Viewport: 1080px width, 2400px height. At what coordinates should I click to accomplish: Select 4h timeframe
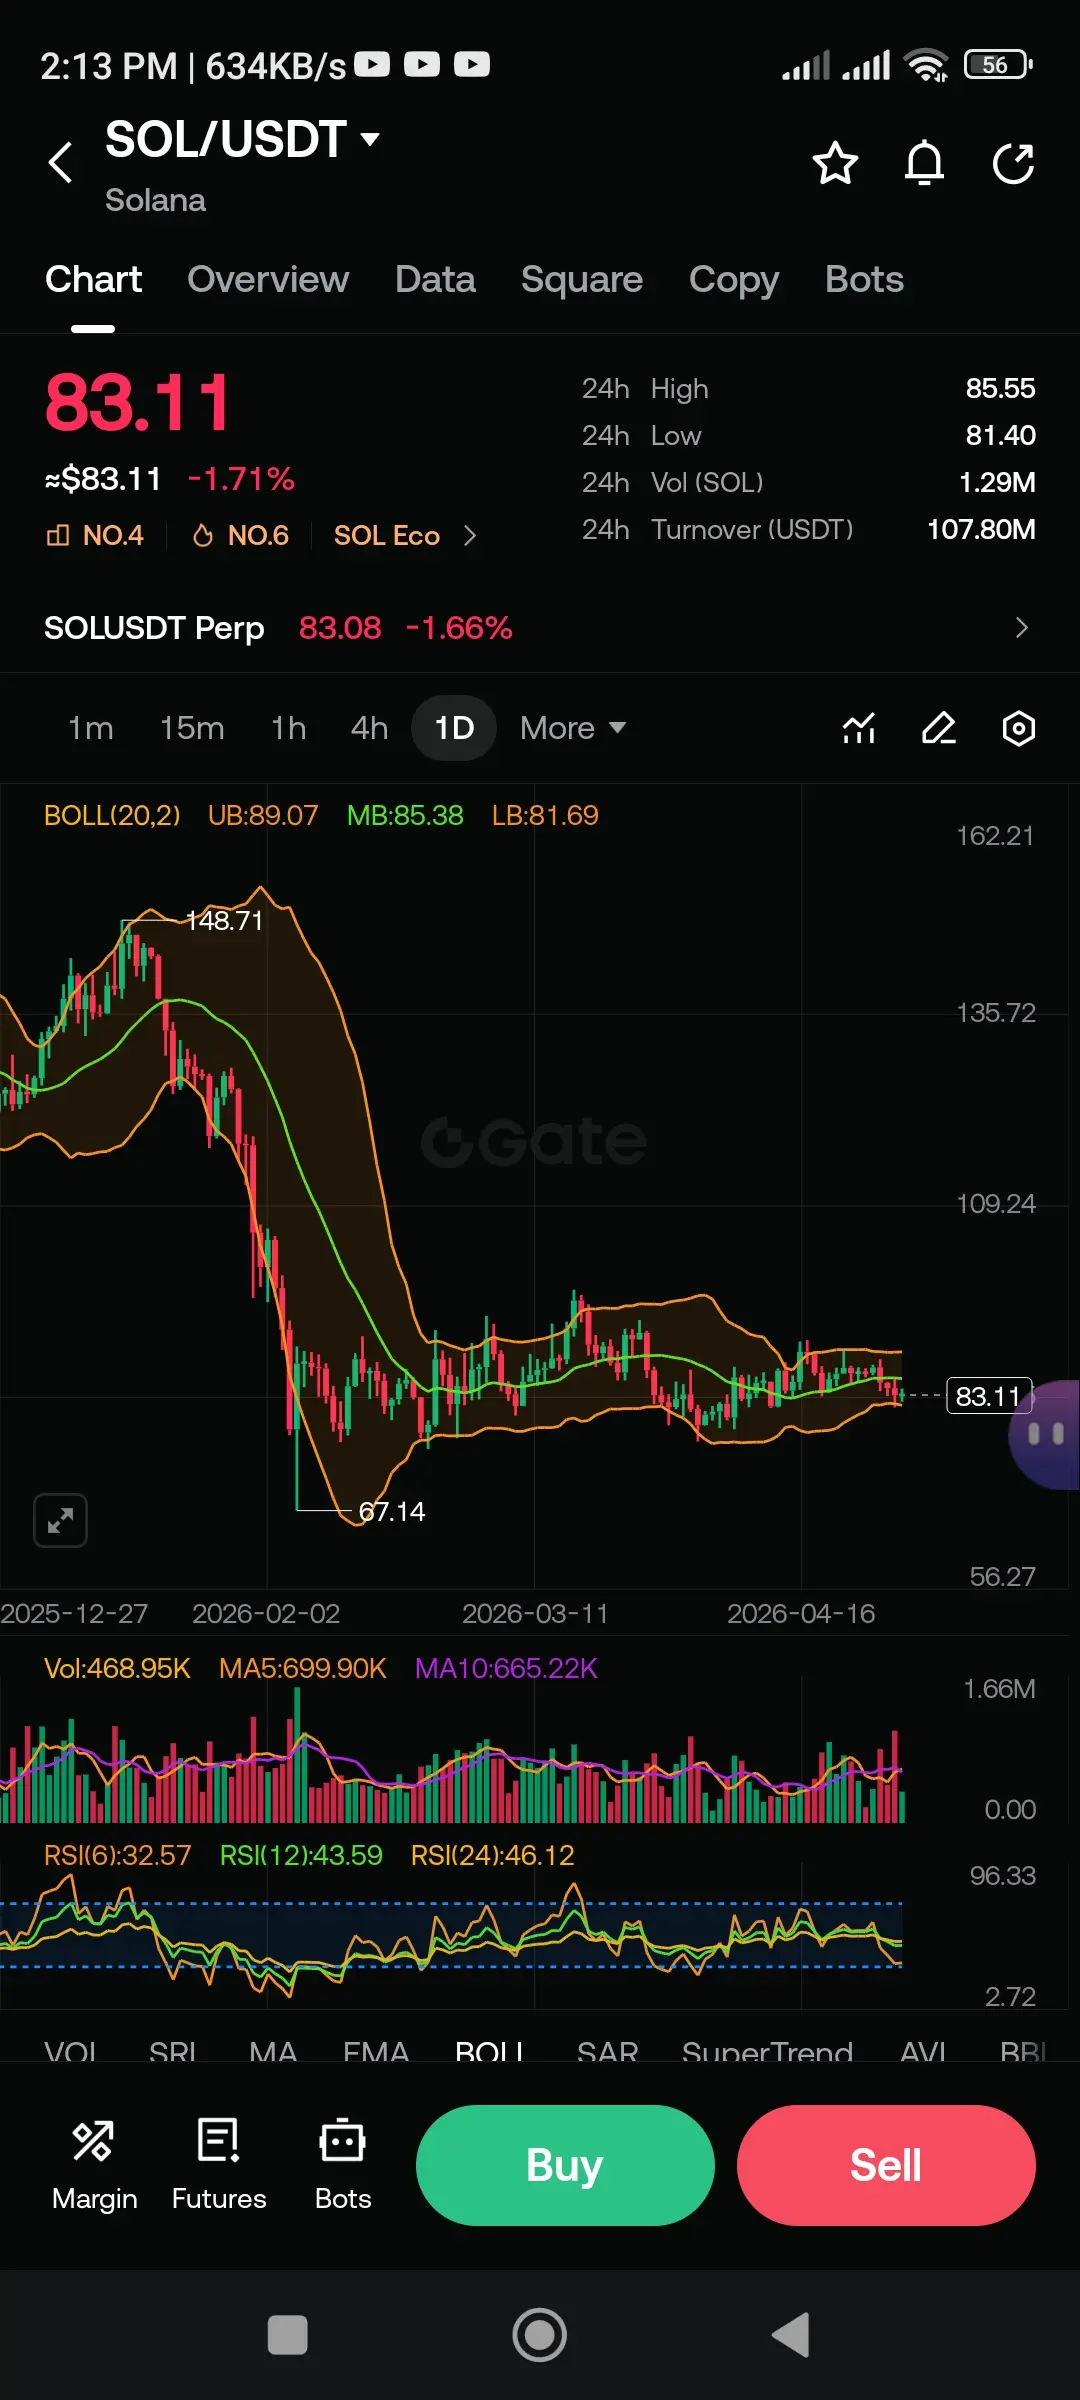tap(369, 728)
